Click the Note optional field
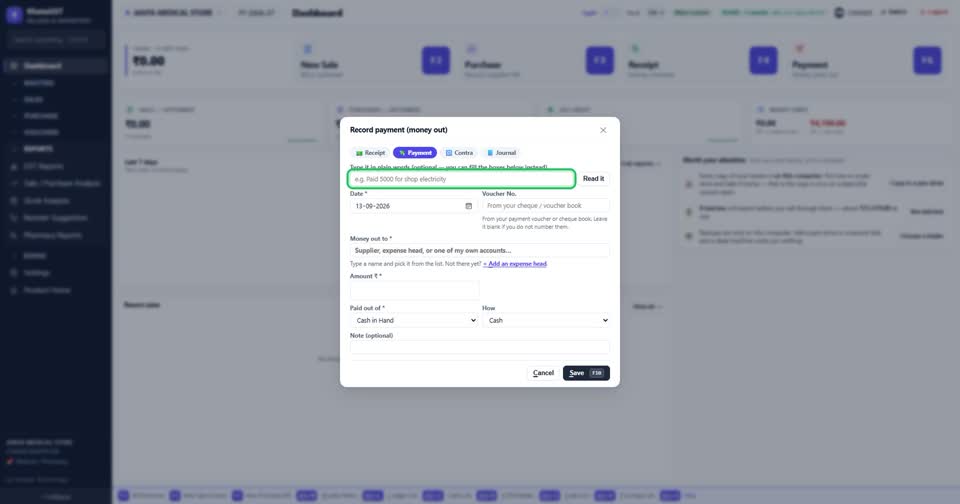 pyautogui.click(x=479, y=347)
